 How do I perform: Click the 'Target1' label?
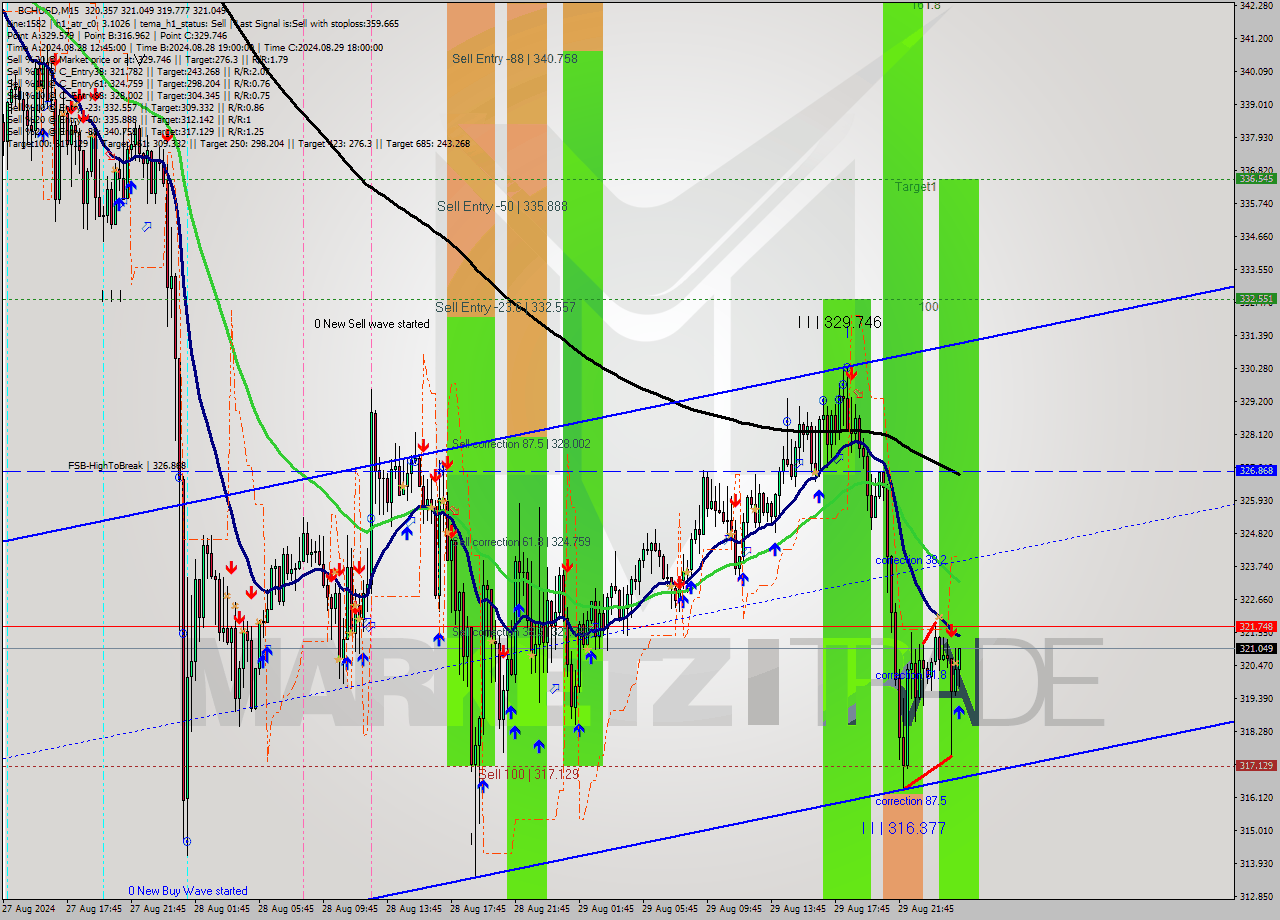click(x=916, y=187)
